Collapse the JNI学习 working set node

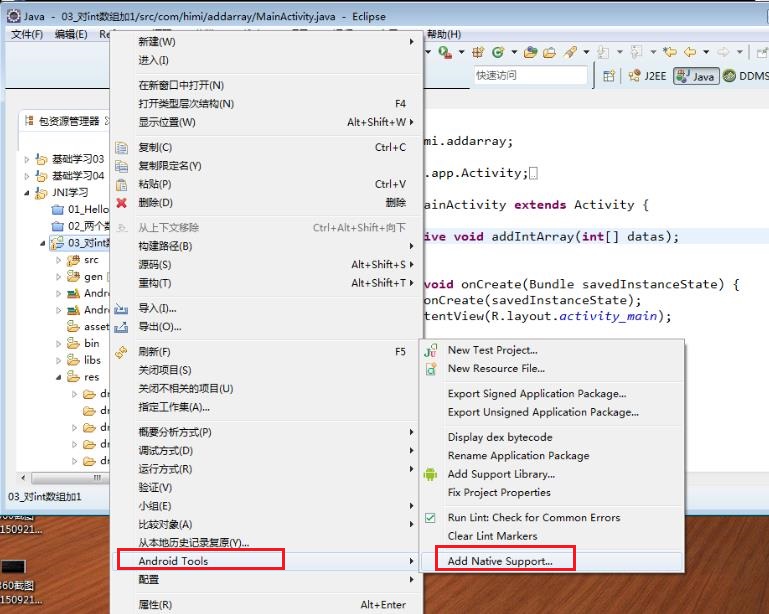26,193
